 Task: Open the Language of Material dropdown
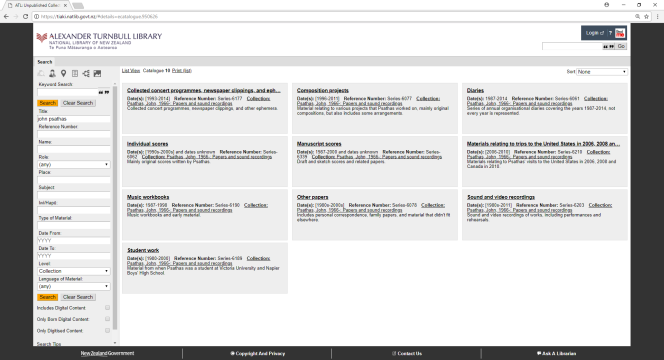[x=74, y=286]
